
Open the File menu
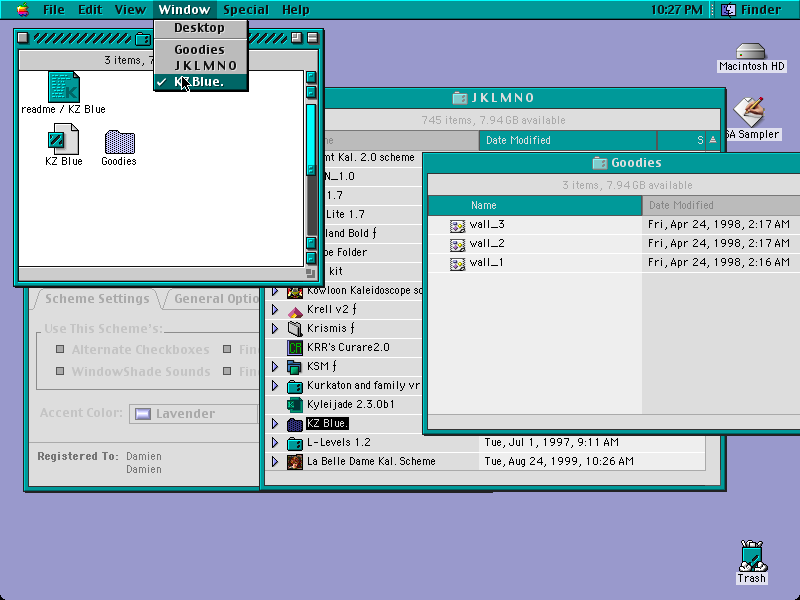click(54, 10)
